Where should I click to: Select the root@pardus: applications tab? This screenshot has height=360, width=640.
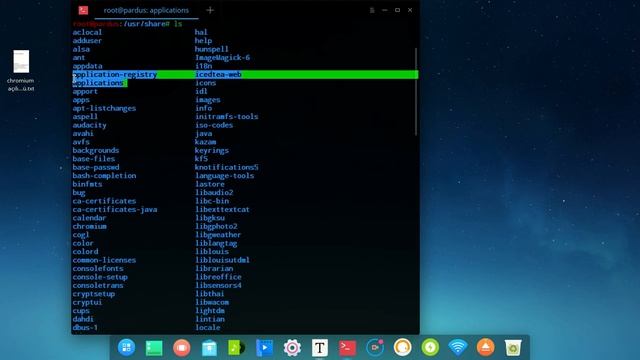click(146, 10)
